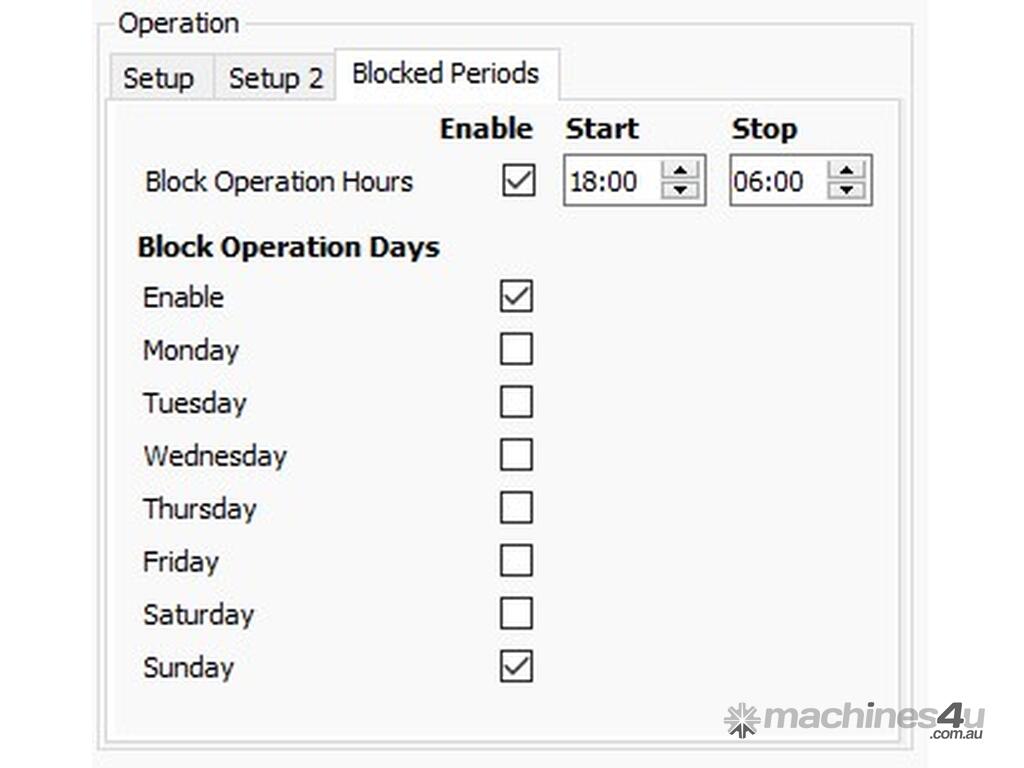Increase the Stop time with up arrow
Viewport: 1024px width, 768px height.
(847, 171)
